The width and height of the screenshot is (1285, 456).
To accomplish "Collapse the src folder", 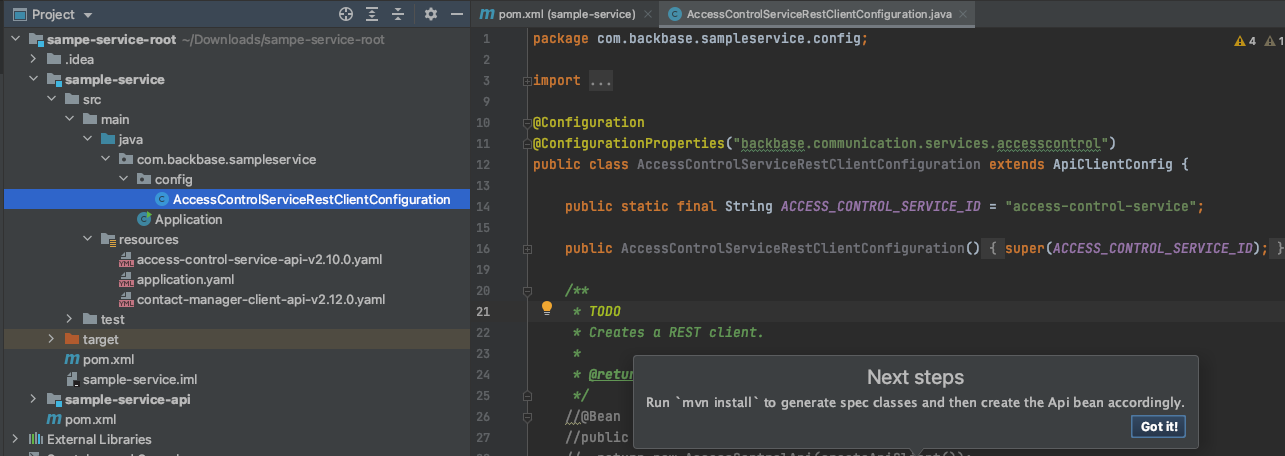I will point(52,99).
